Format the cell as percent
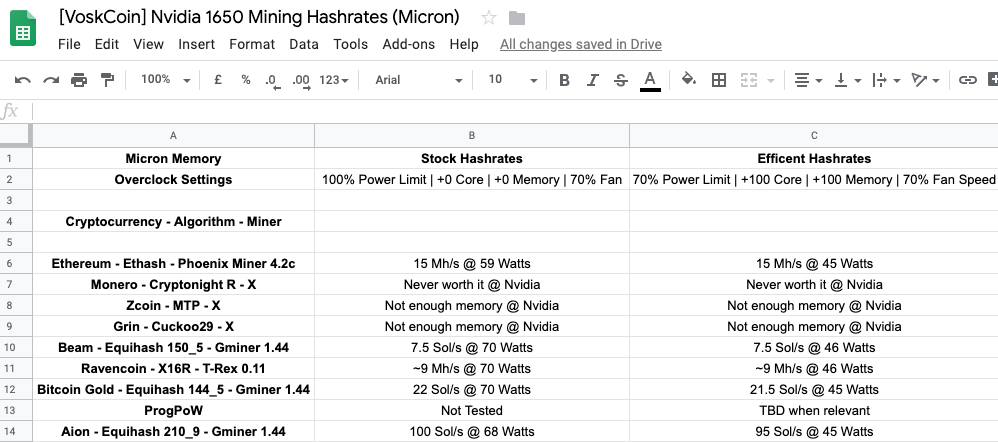The image size is (998, 442). coord(246,80)
